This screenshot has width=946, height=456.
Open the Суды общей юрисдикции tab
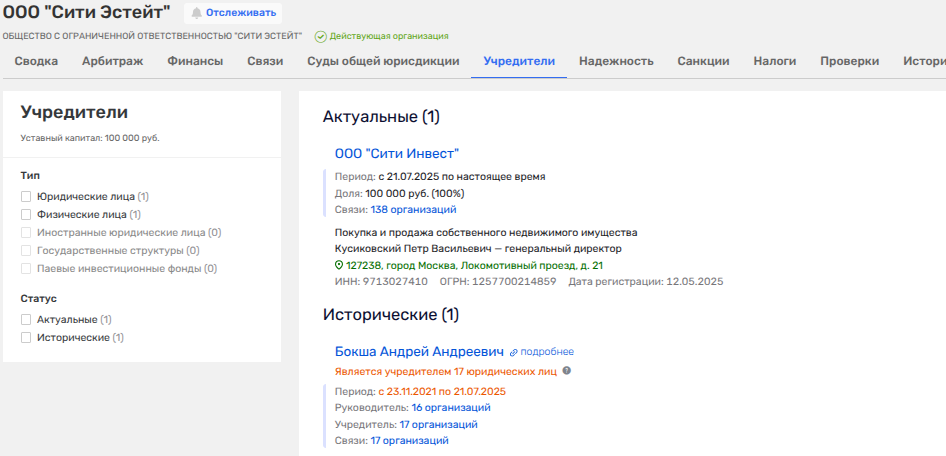pos(383,61)
